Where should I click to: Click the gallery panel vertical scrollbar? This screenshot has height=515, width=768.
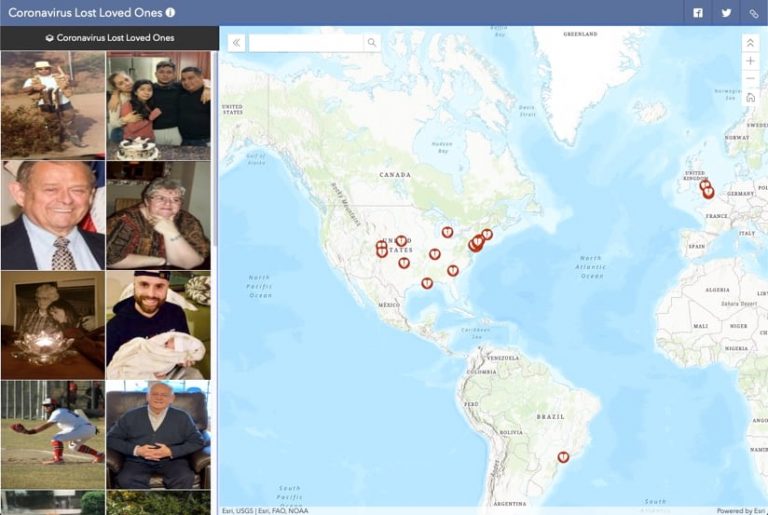(215, 149)
